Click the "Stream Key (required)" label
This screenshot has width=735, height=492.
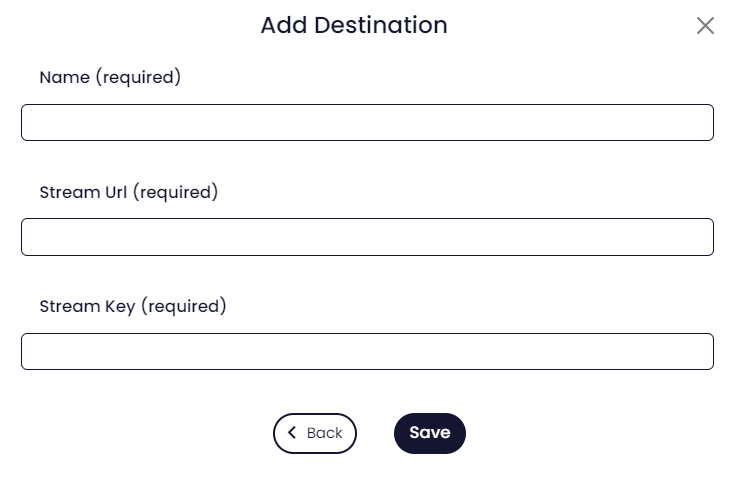tap(133, 306)
